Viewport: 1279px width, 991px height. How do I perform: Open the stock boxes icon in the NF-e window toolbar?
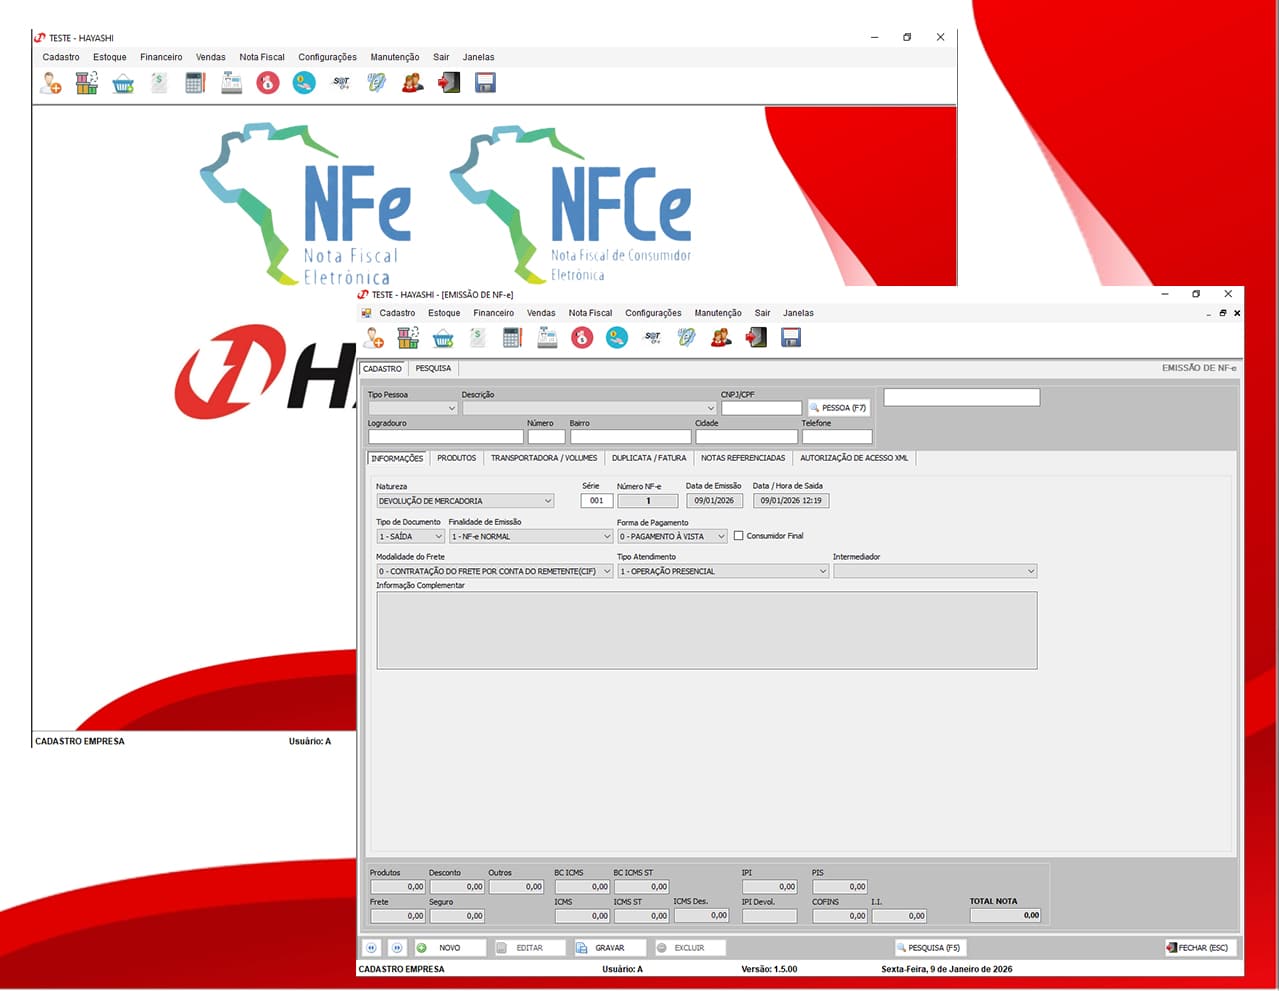408,338
